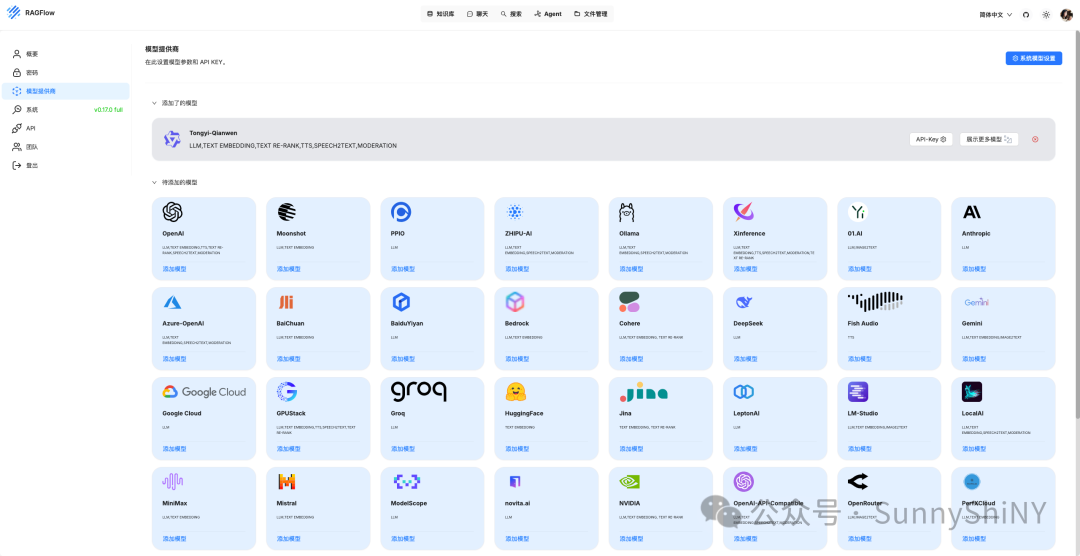Image resolution: width=1080 pixels, height=556 pixels.
Task: Click the LocalAI logo icon
Action: [x=972, y=392]
